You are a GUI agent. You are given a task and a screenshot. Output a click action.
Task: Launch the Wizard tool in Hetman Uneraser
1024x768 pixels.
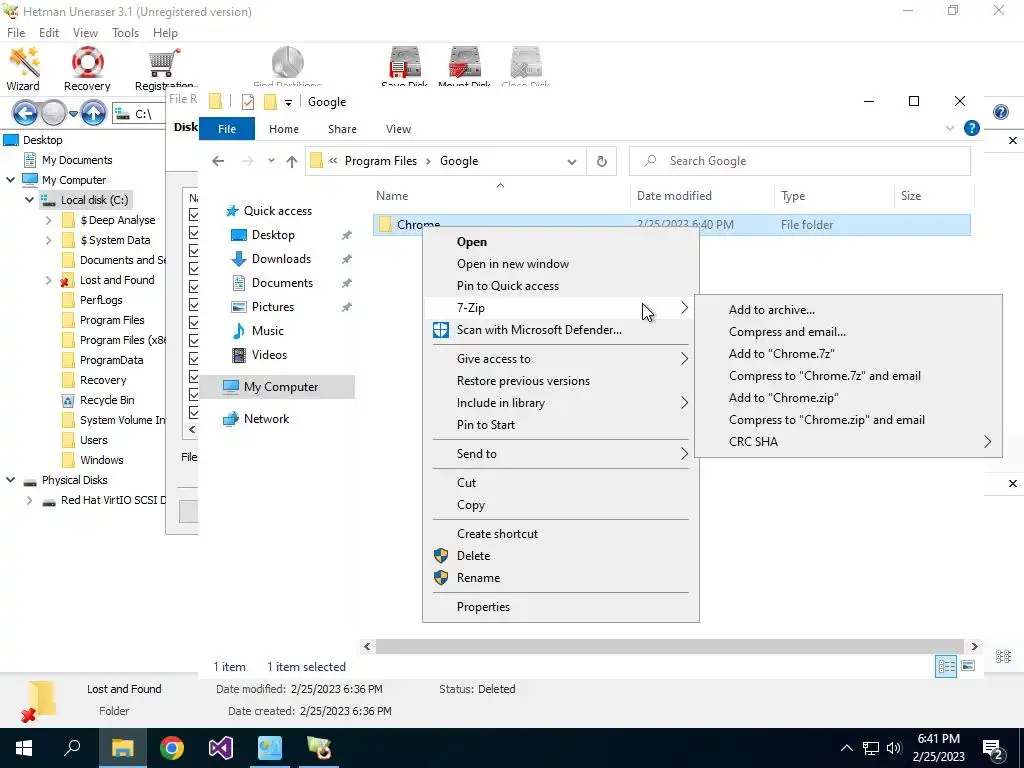pyautogui.click(x=24, y=69)
